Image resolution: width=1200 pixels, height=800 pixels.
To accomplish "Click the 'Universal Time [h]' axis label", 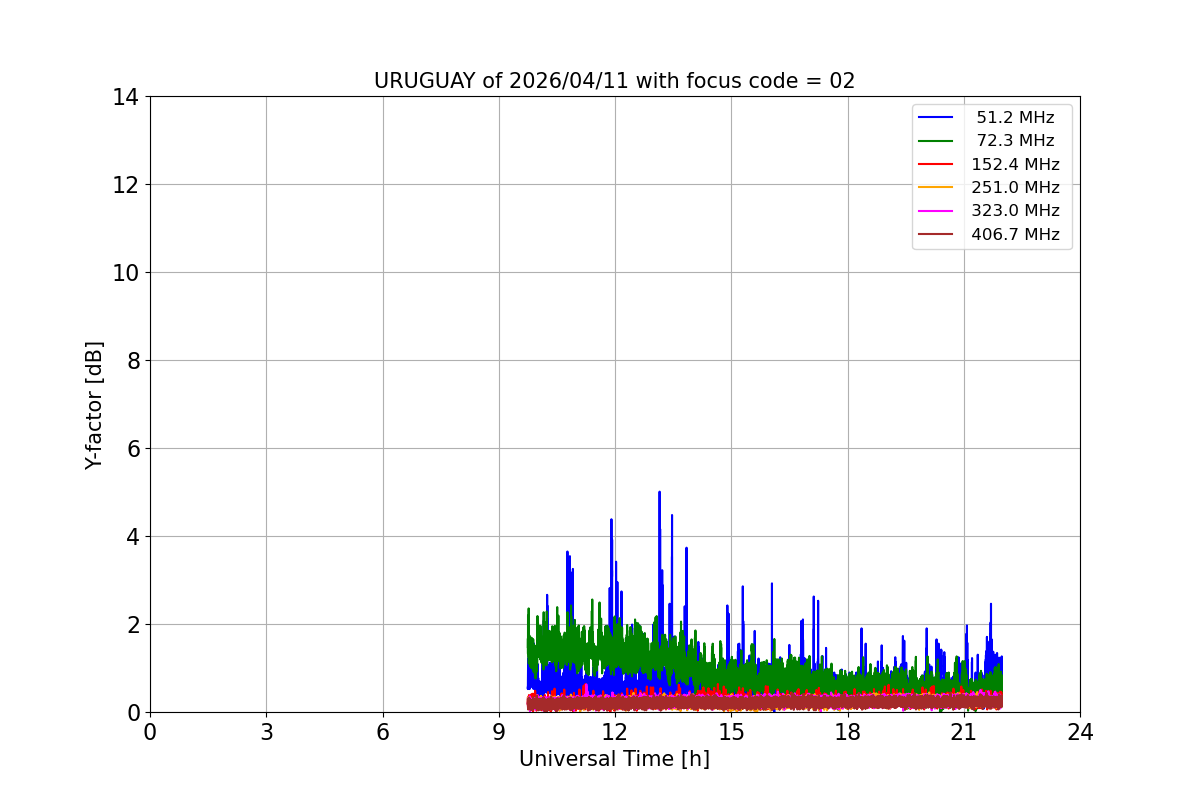I will 614,760.
